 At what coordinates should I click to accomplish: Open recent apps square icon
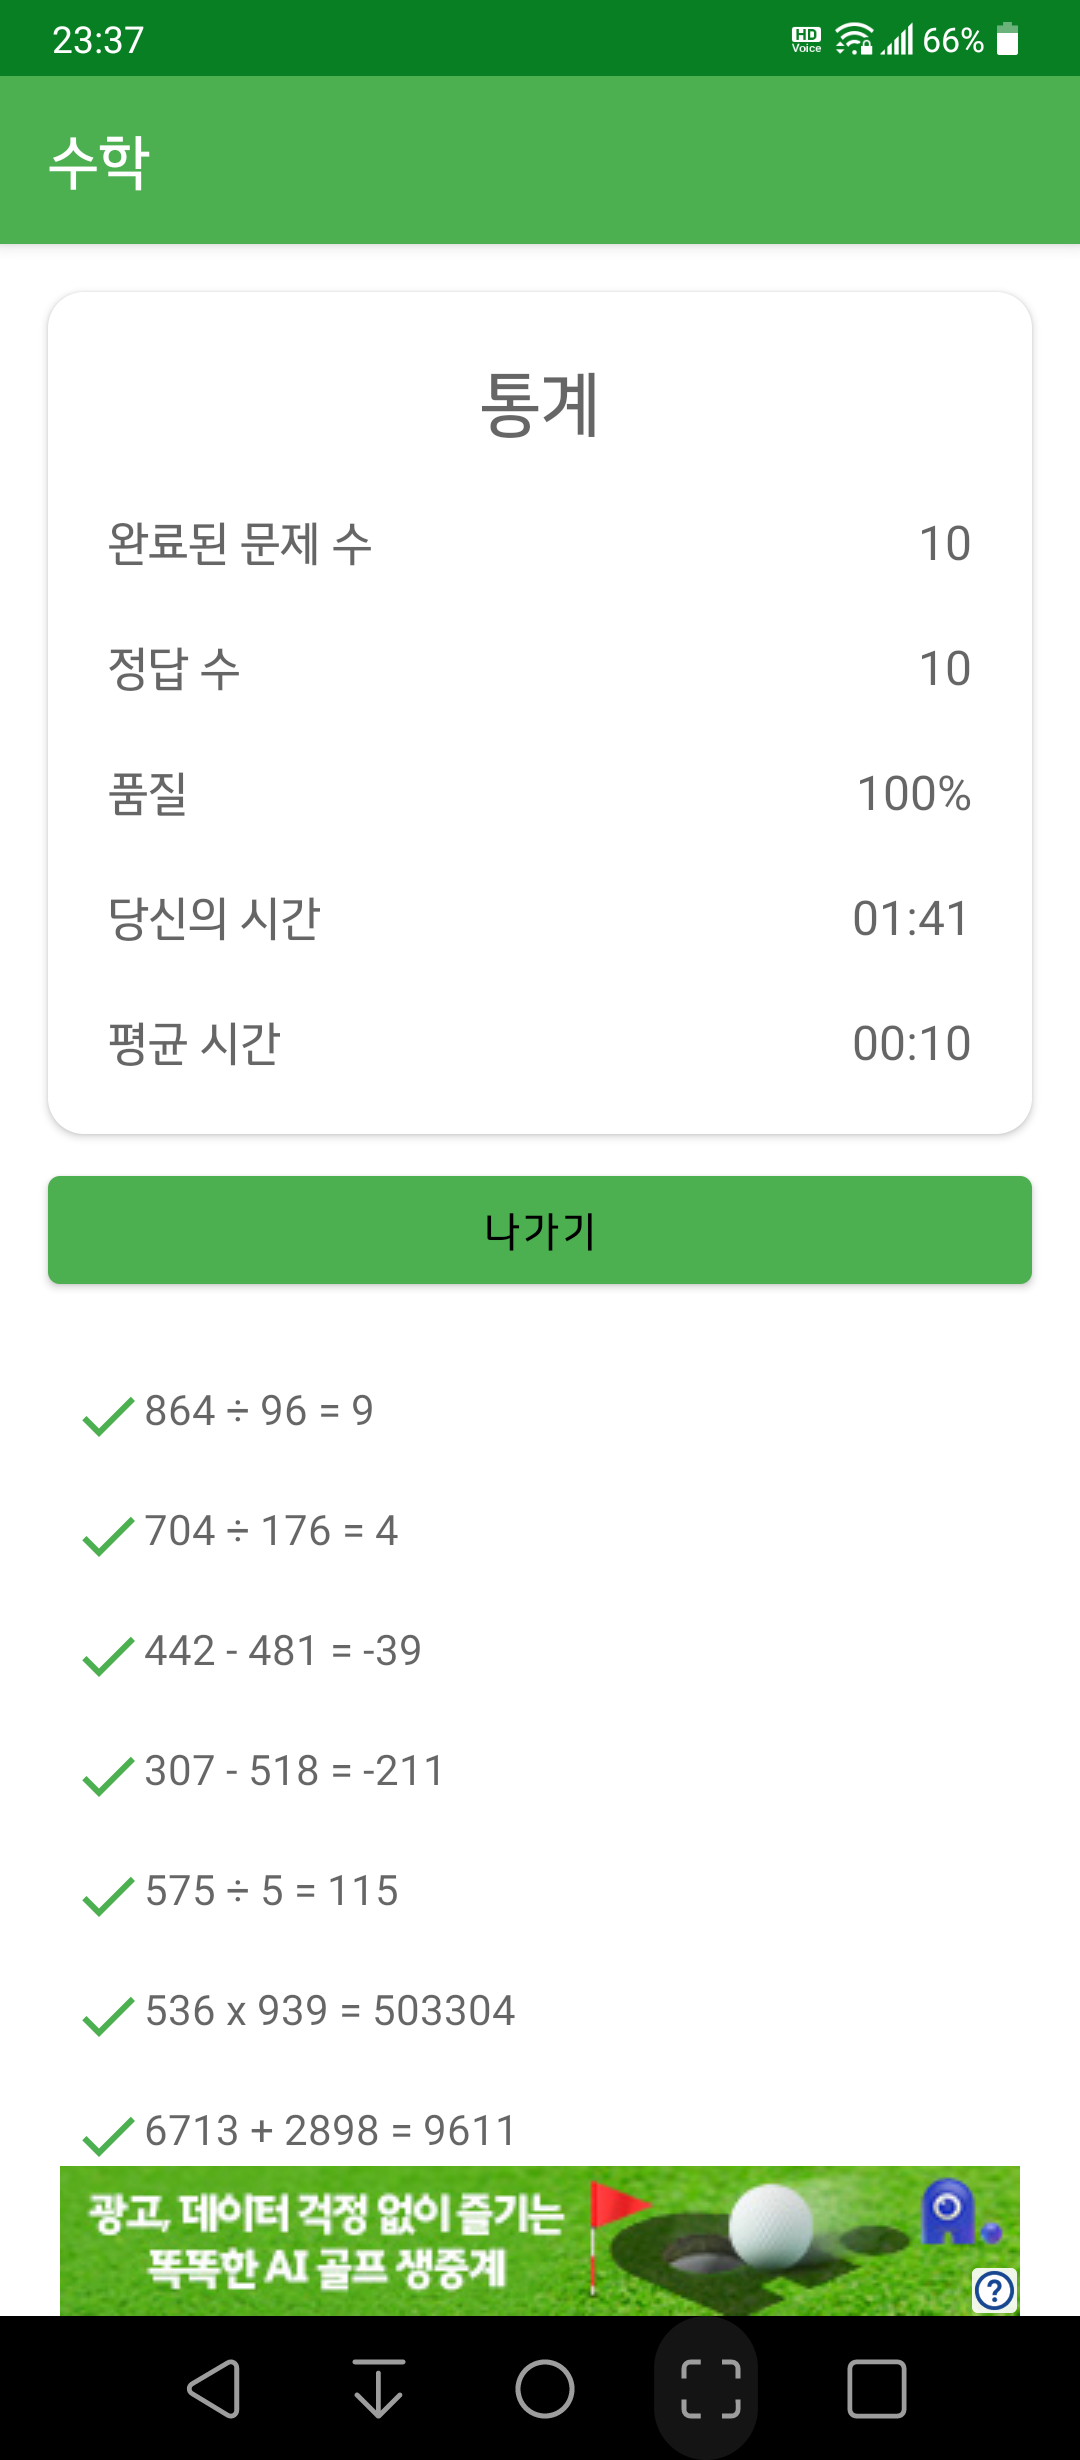point(877,2389)
